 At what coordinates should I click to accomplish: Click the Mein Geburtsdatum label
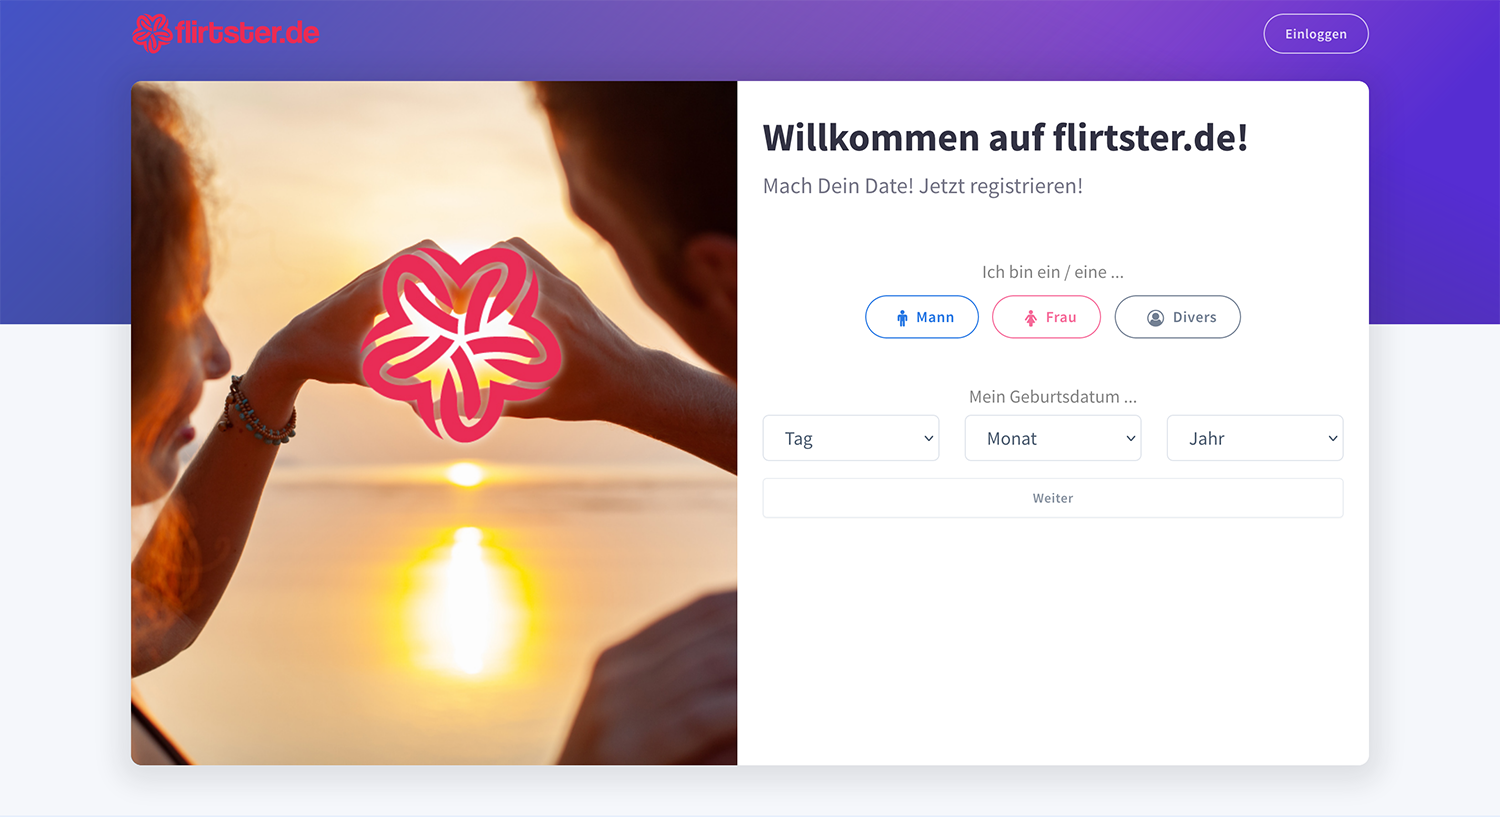[1053, 397]
